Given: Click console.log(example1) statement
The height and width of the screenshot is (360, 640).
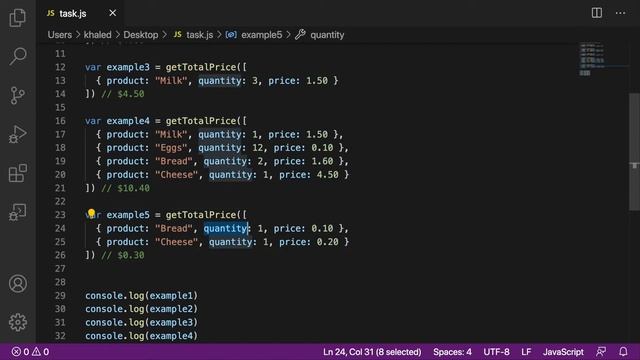Looking at the screenshot, I should pos(141,296).
